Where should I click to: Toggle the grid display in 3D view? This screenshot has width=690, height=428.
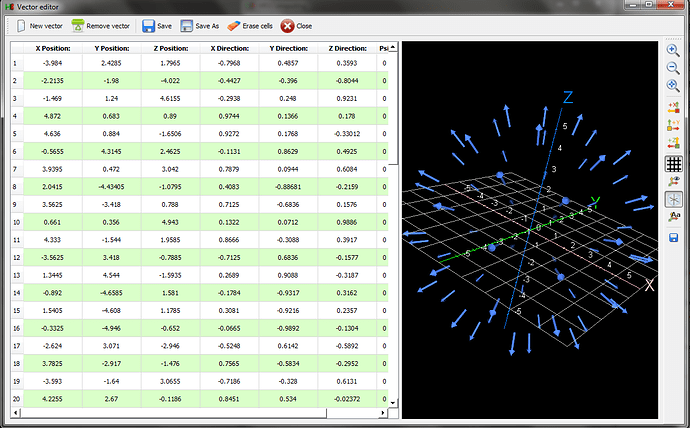674,164
